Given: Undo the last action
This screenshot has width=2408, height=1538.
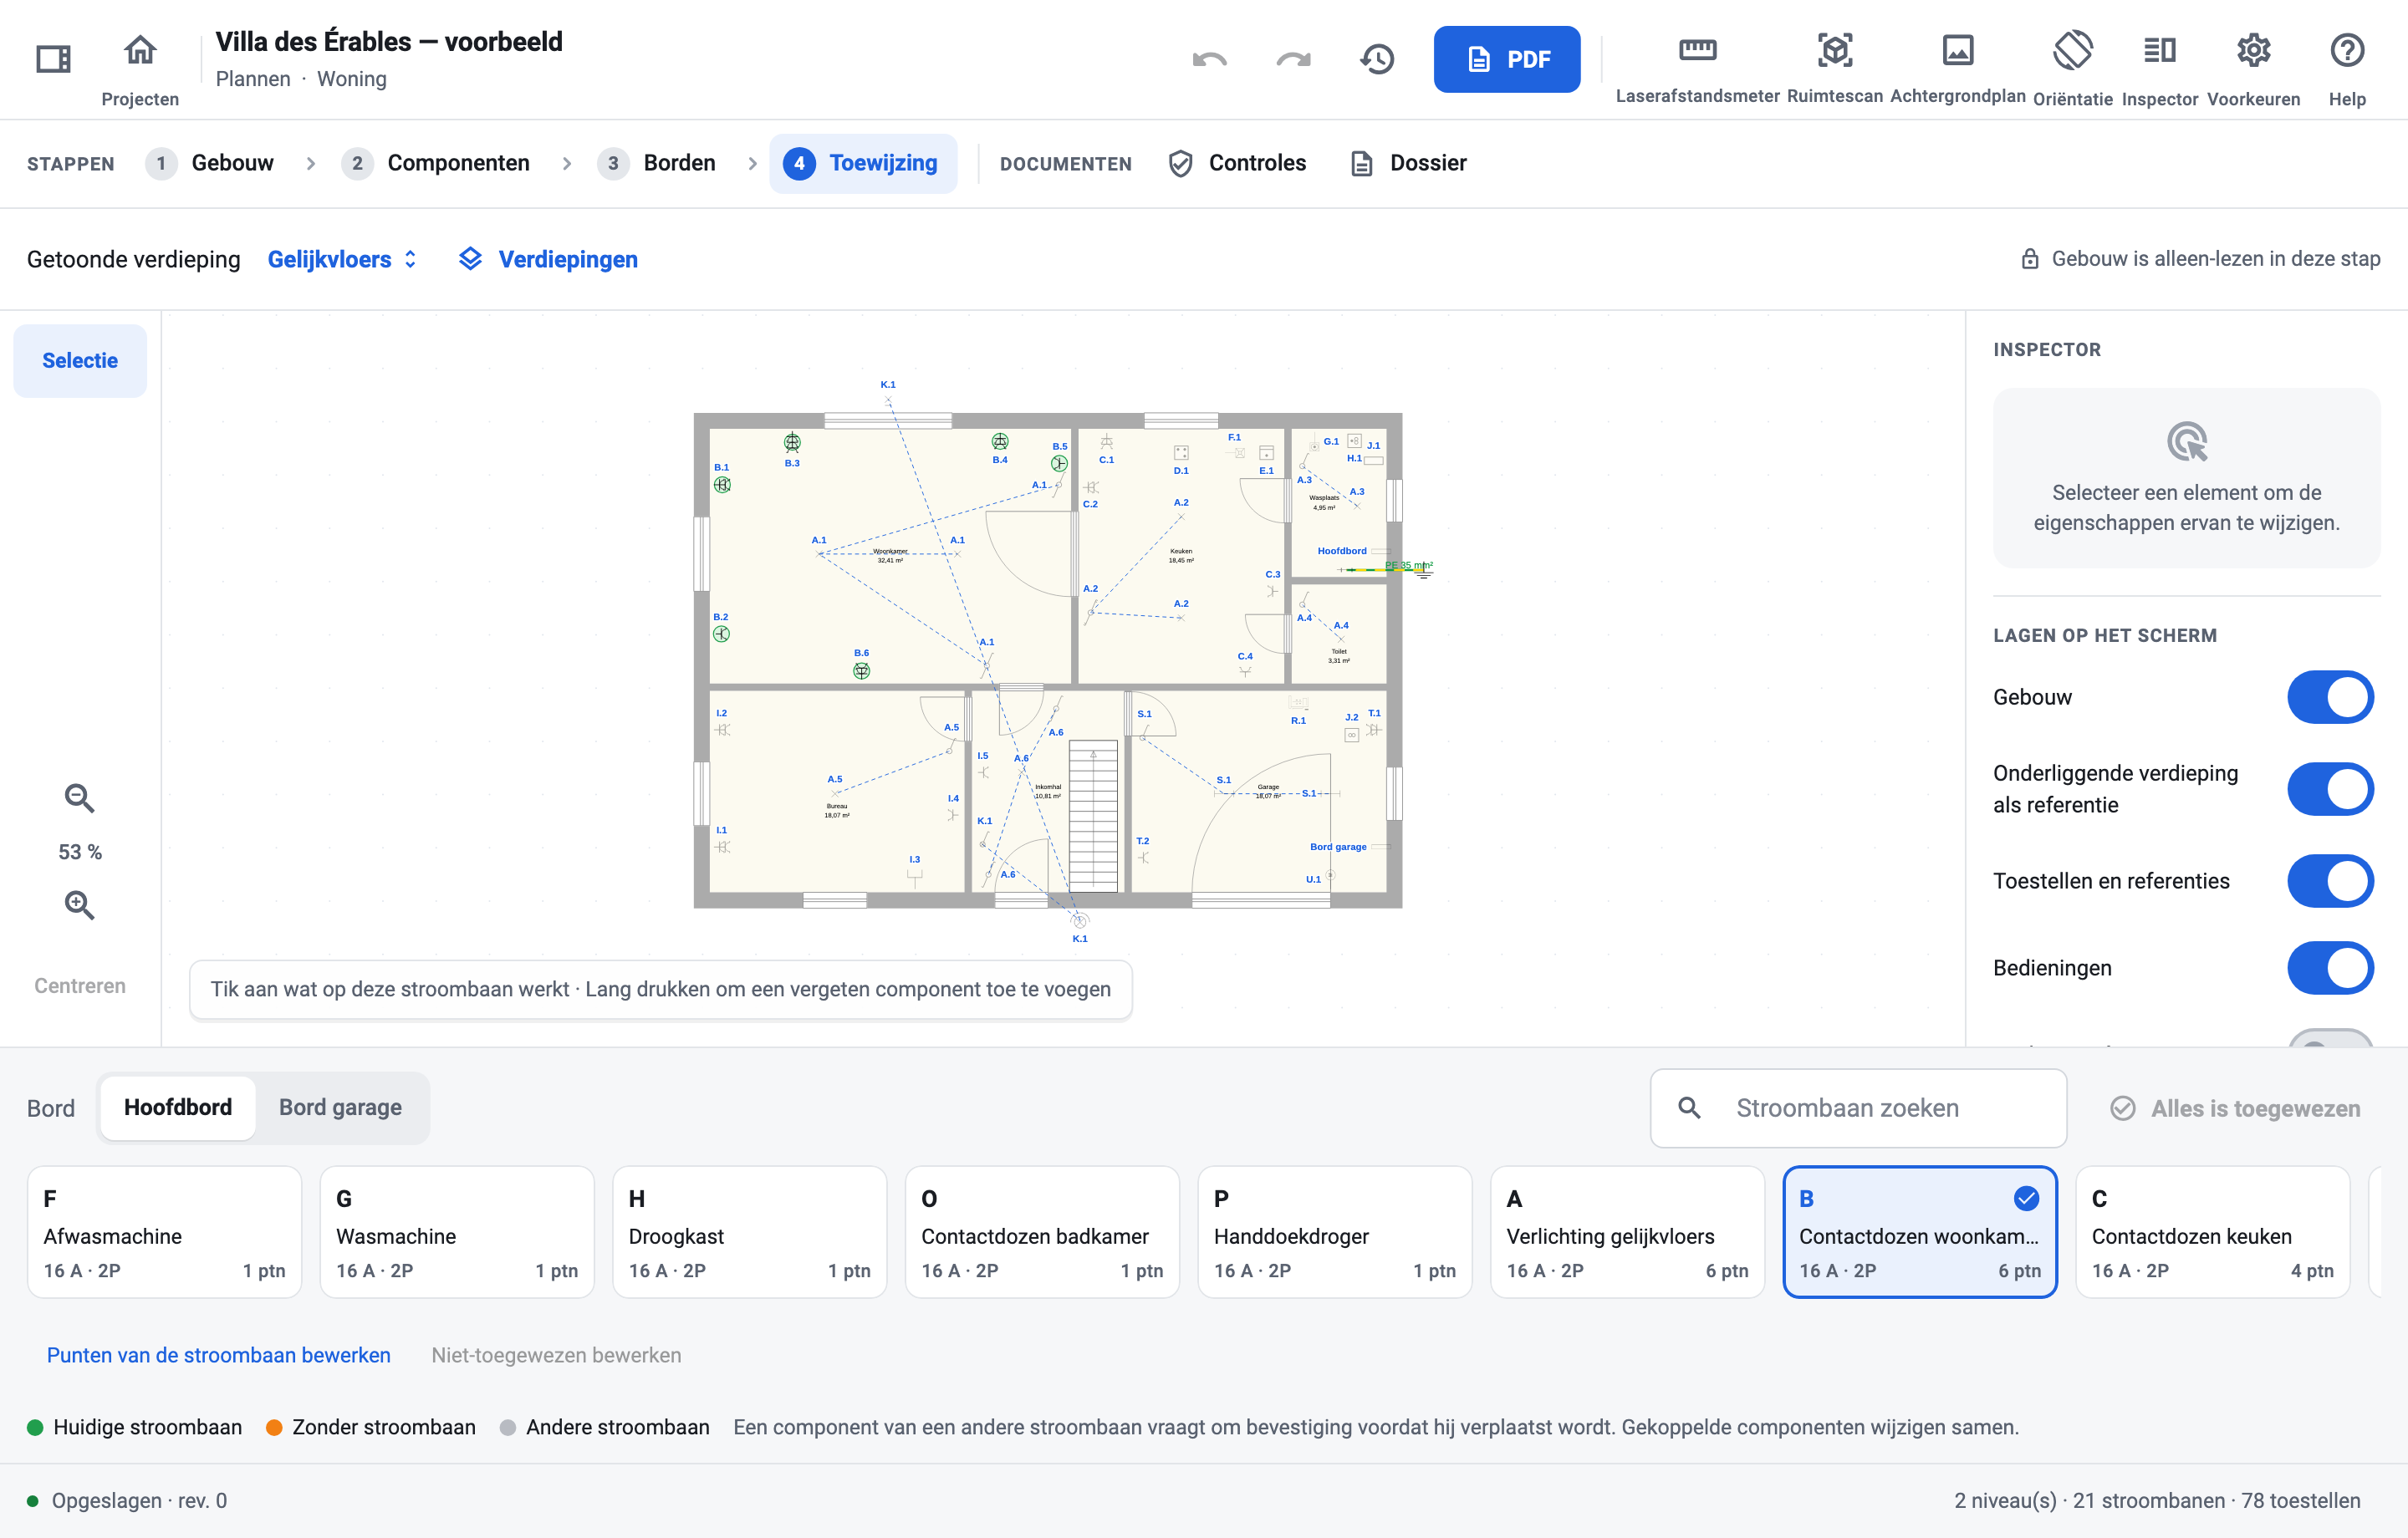Looking at the screenshot, I should pyautogui.click(x=1209, y=59).
